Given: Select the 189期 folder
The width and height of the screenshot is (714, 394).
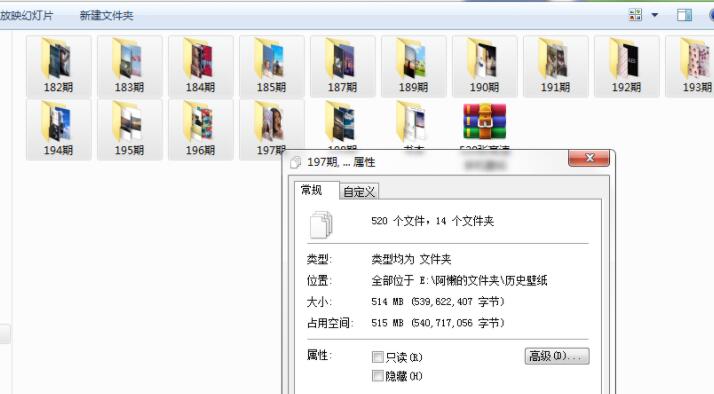Looking at the screenshot, I should (413, 66).
